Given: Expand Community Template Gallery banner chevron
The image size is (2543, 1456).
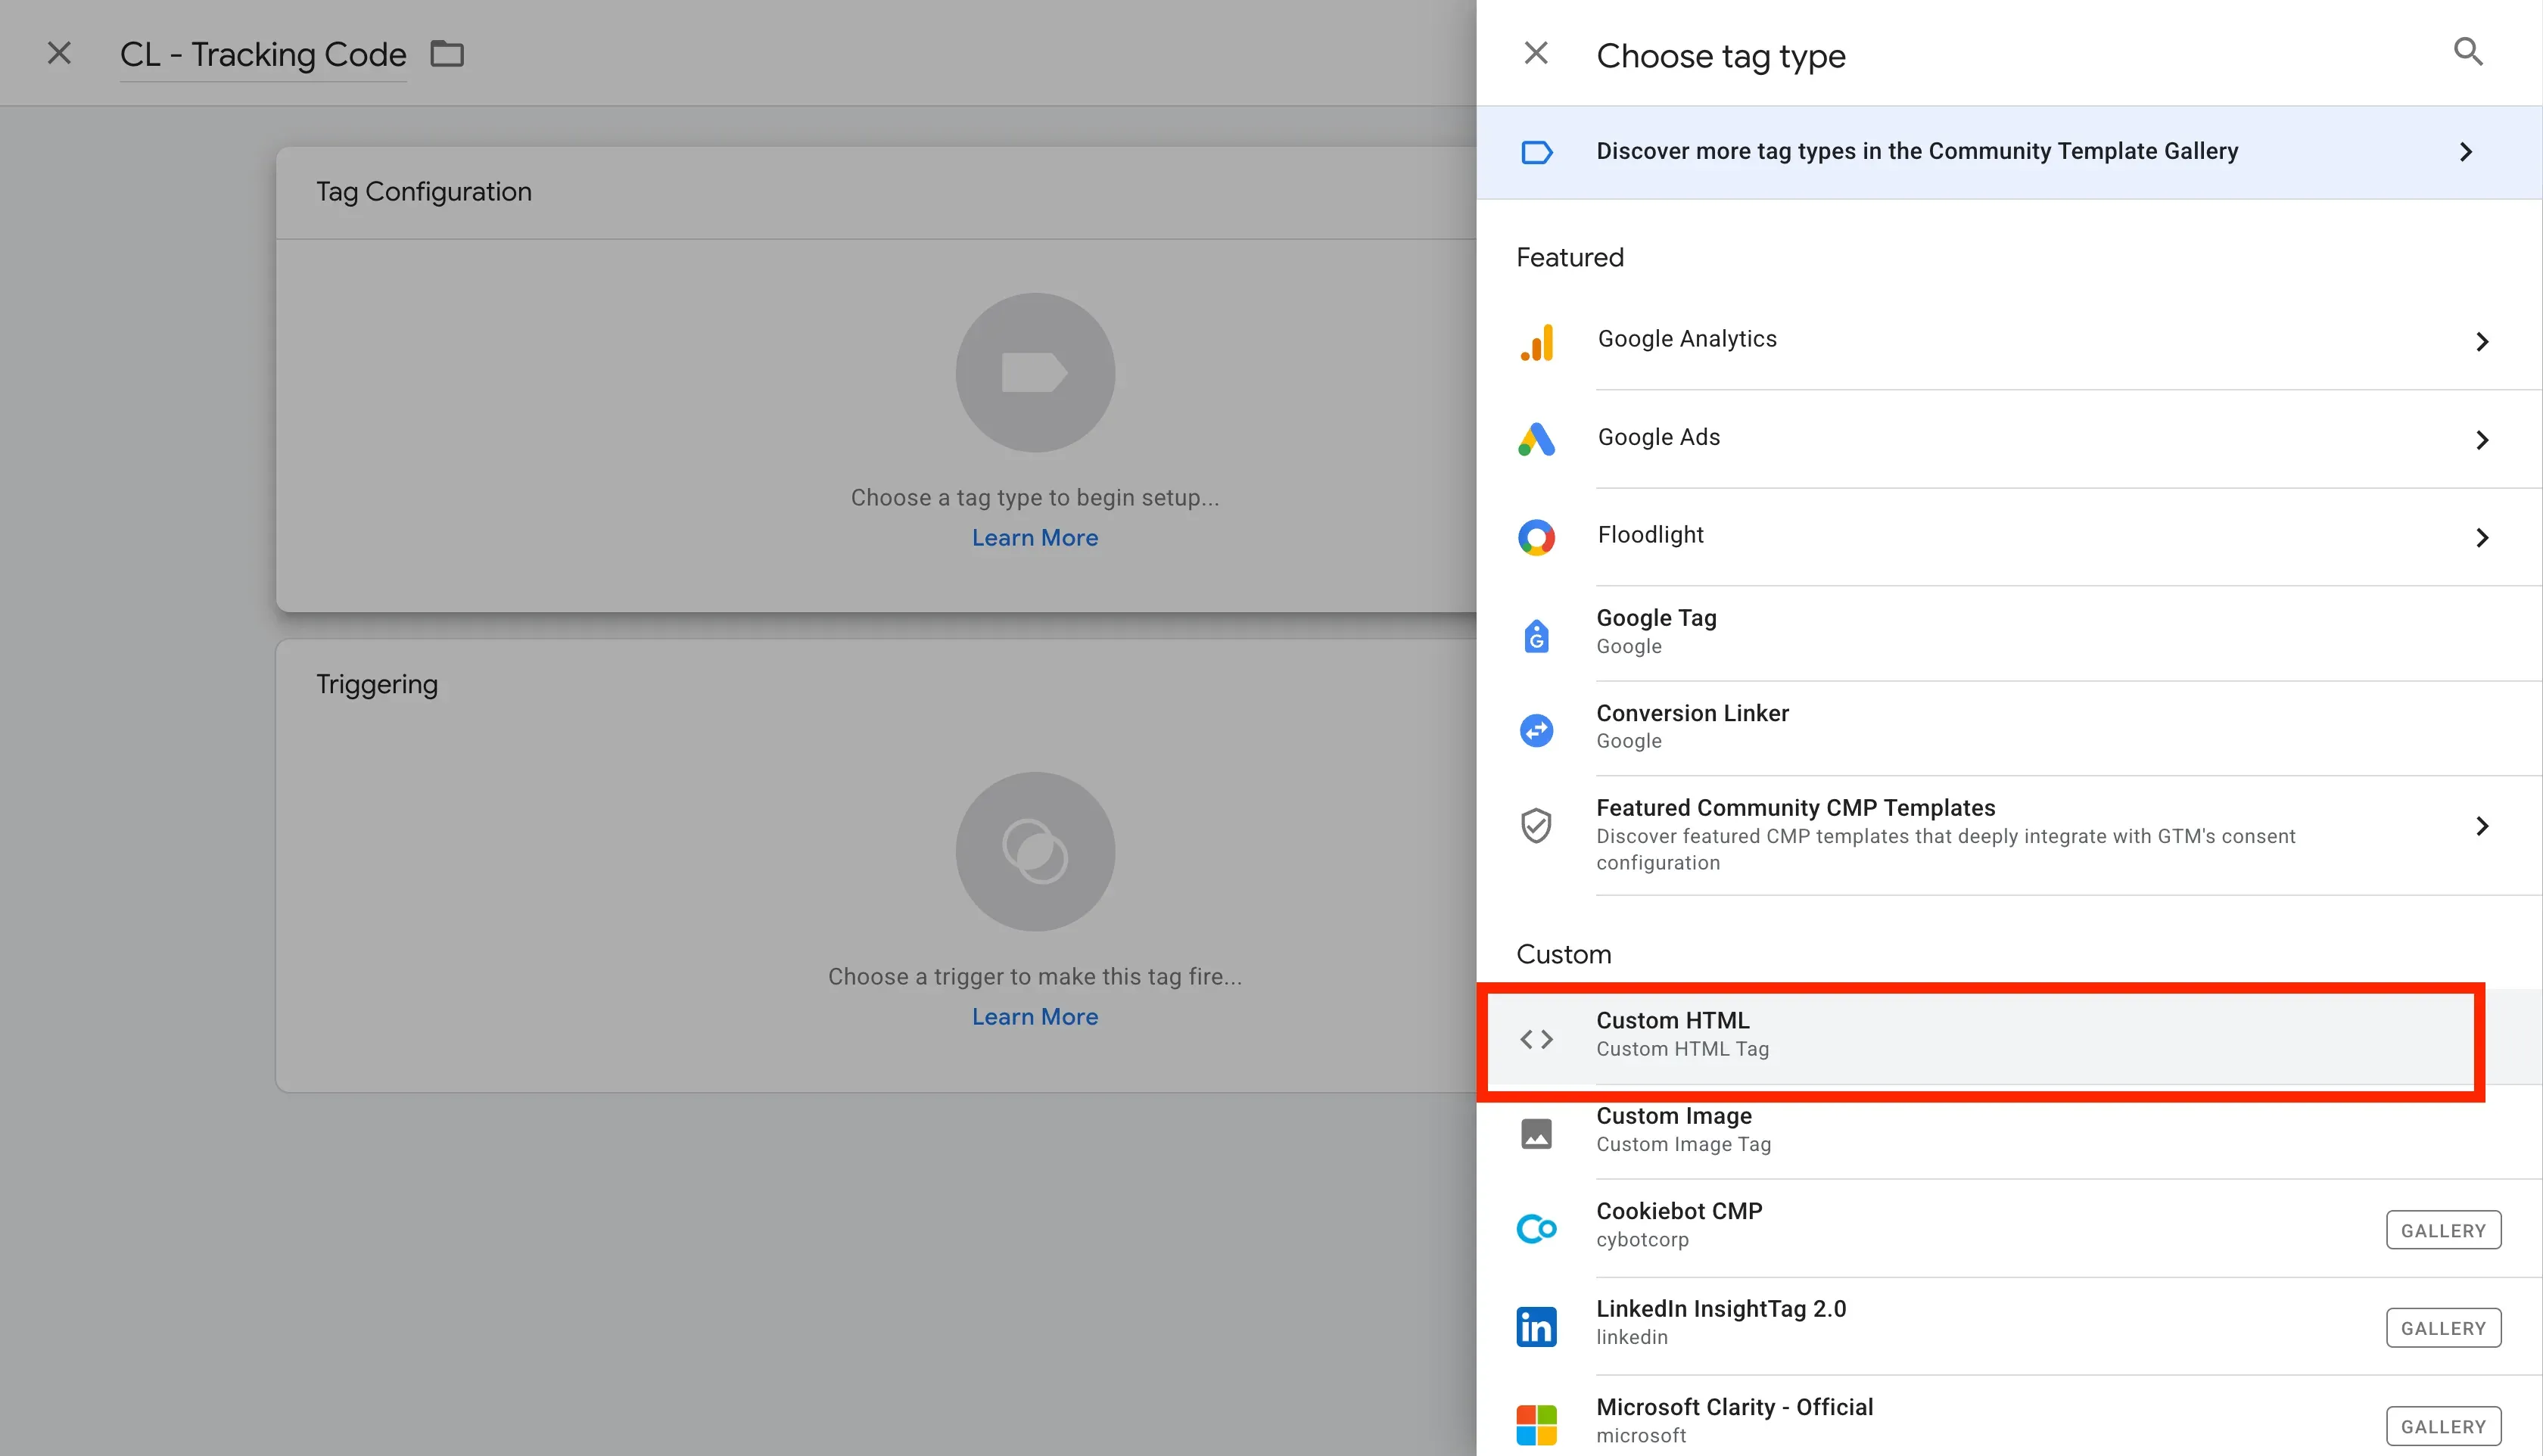Looking at the screenshot, I should pos(2466,152).
